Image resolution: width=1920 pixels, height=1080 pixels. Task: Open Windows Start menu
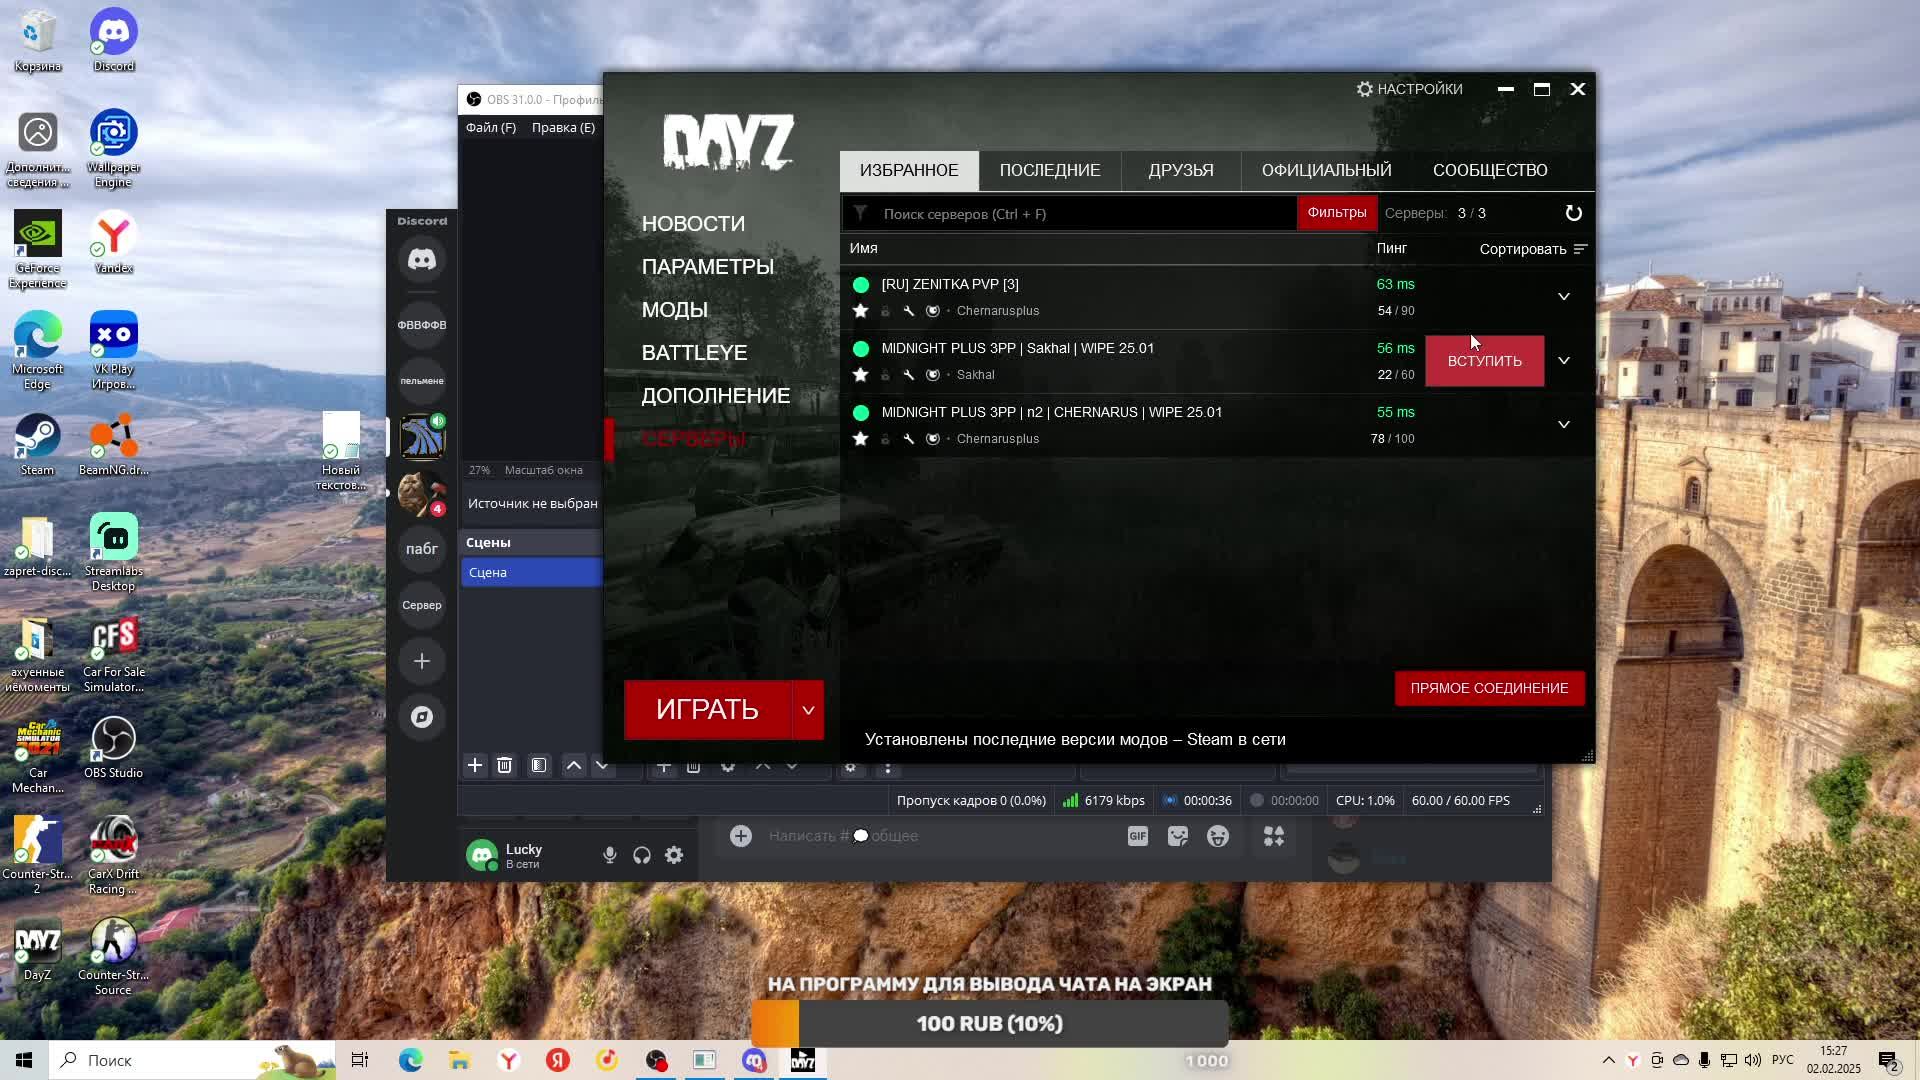pos(24,1060)
